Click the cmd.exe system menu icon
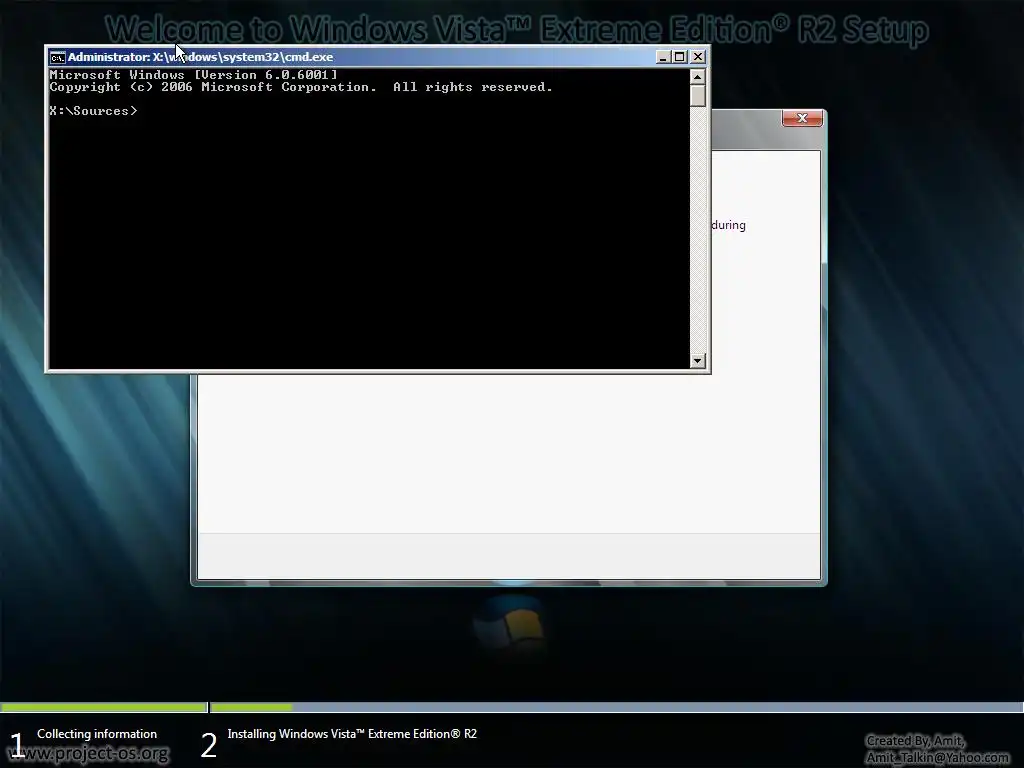This screenshot has height=768, width=1024. (57, 57)
